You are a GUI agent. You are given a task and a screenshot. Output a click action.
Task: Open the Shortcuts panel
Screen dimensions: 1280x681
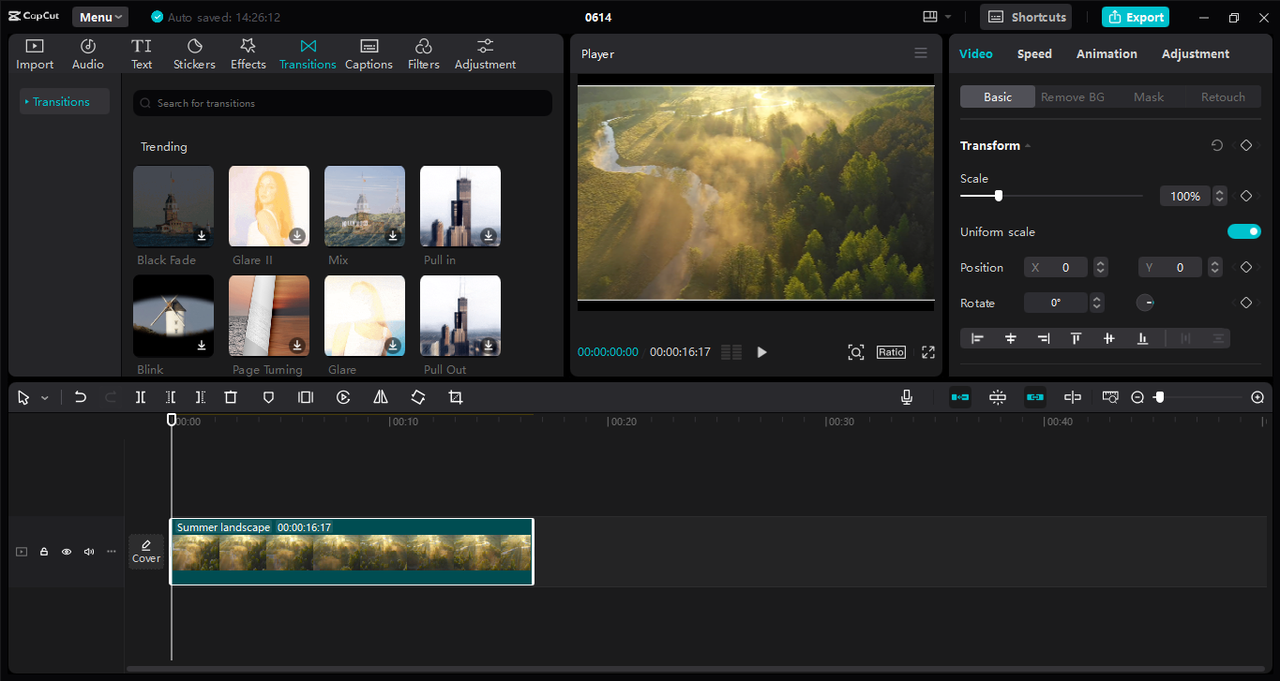(1026, 17)
